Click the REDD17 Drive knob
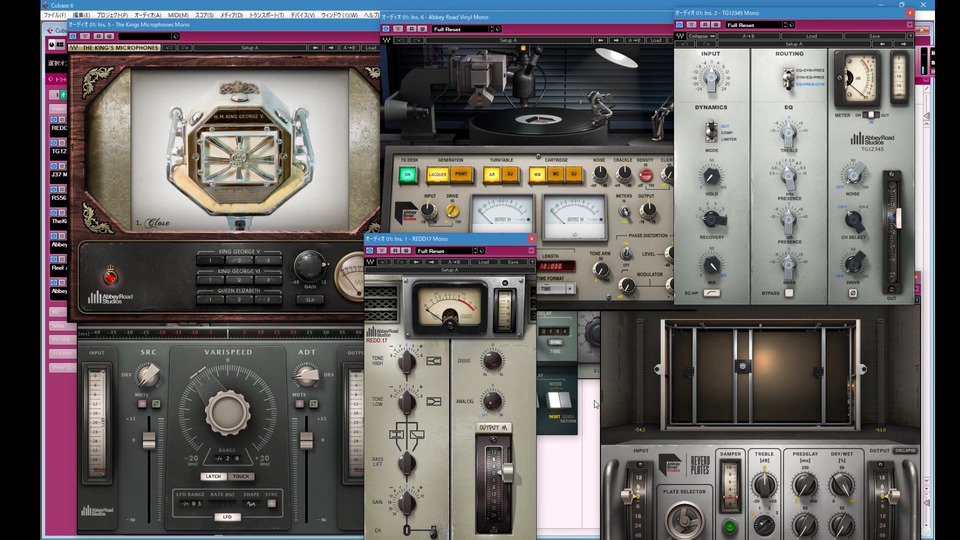Image resolution: width=960 pixels, height=540 pixels. coord(492,361)
